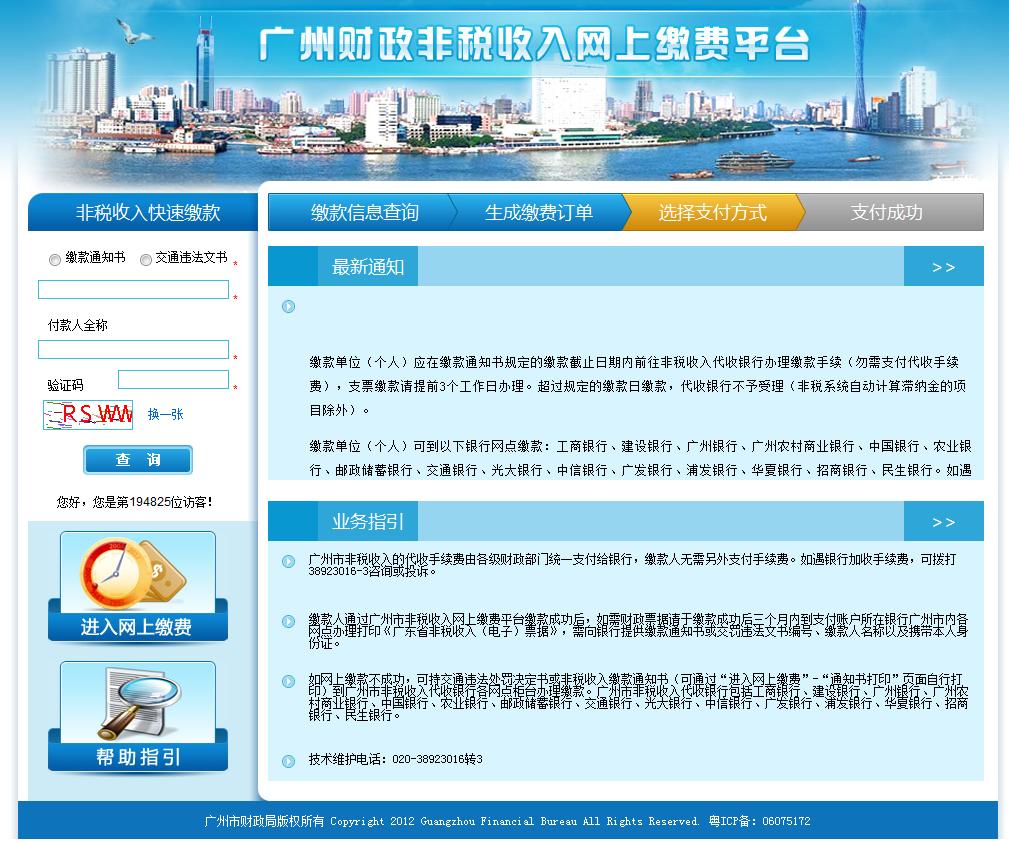This screenshot has width=1009, height=843.
Task: Click the 换一张 link to refresh captcha
Action: click(x=166, y=414)
